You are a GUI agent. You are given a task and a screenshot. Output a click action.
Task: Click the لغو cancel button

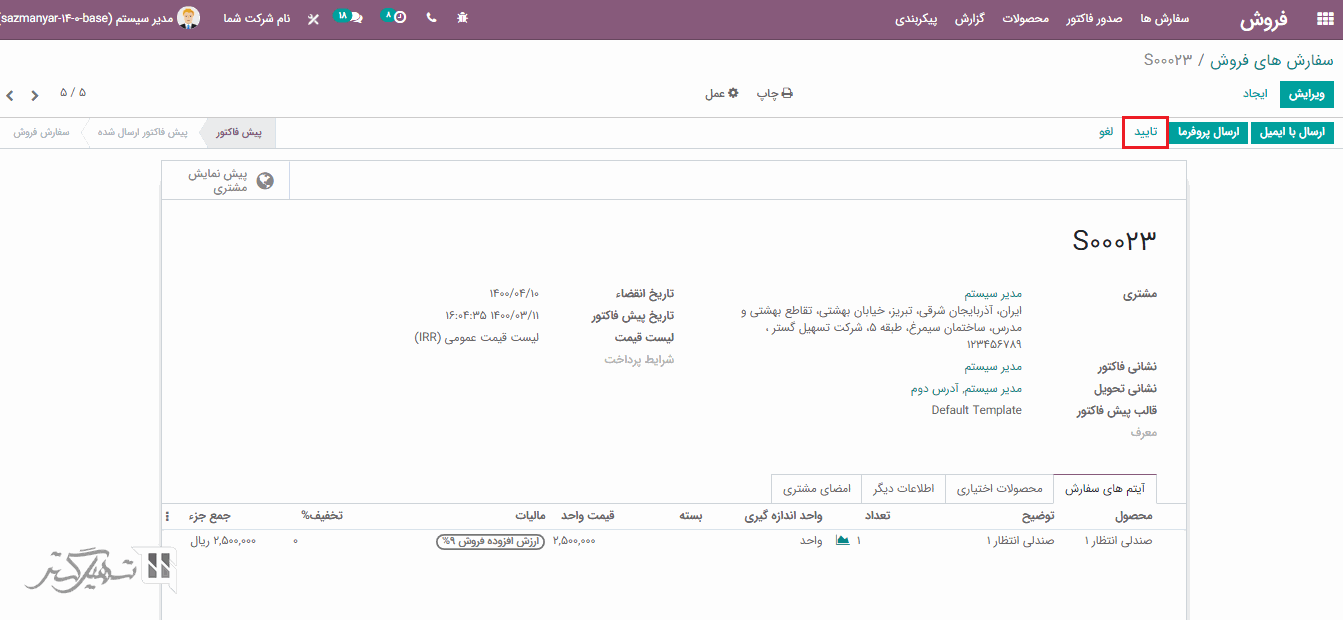pyautogui.click(x=1106, y=132)
